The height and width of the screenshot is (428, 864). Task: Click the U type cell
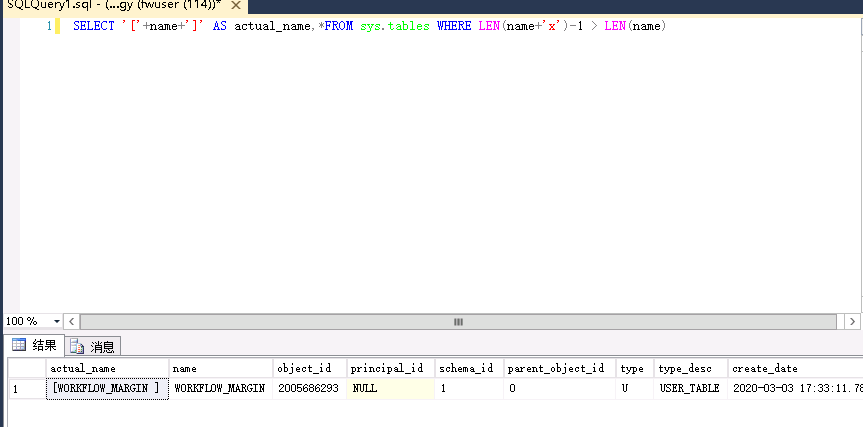click(x=635, y=388)
